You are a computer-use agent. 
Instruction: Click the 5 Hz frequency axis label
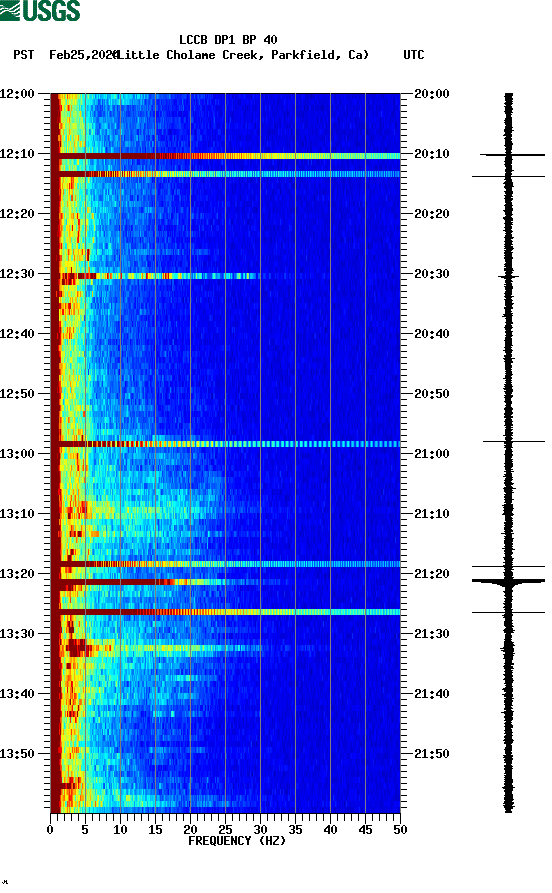[85, 830]
